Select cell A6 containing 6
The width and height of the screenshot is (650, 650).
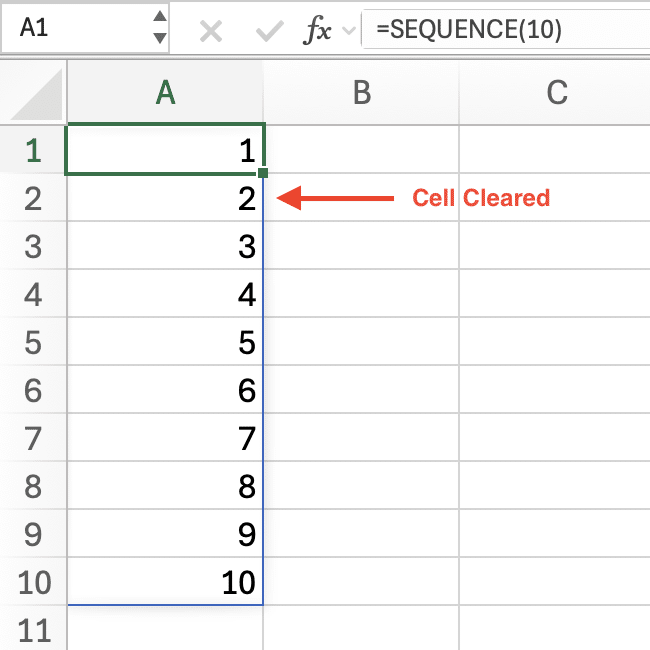coord(165,389)
